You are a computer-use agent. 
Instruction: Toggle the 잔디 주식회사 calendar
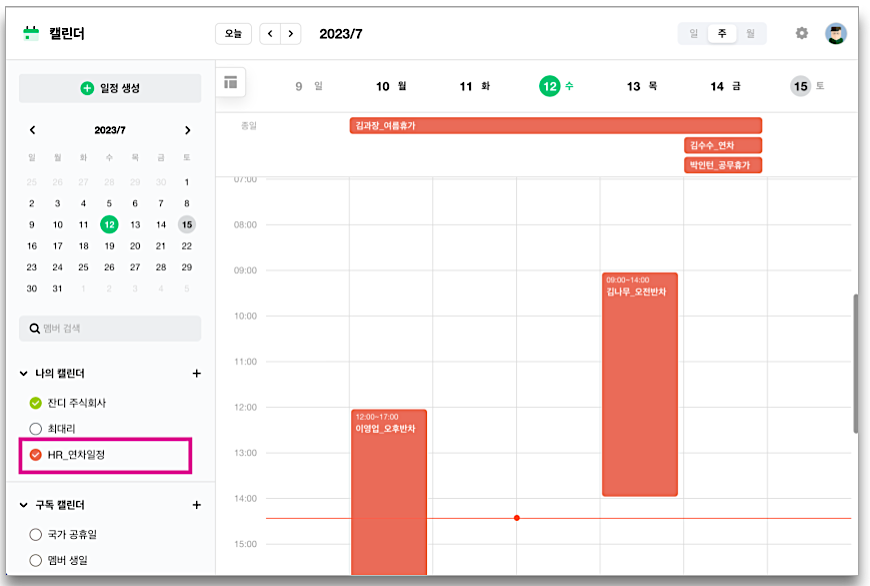coord(36,403)
